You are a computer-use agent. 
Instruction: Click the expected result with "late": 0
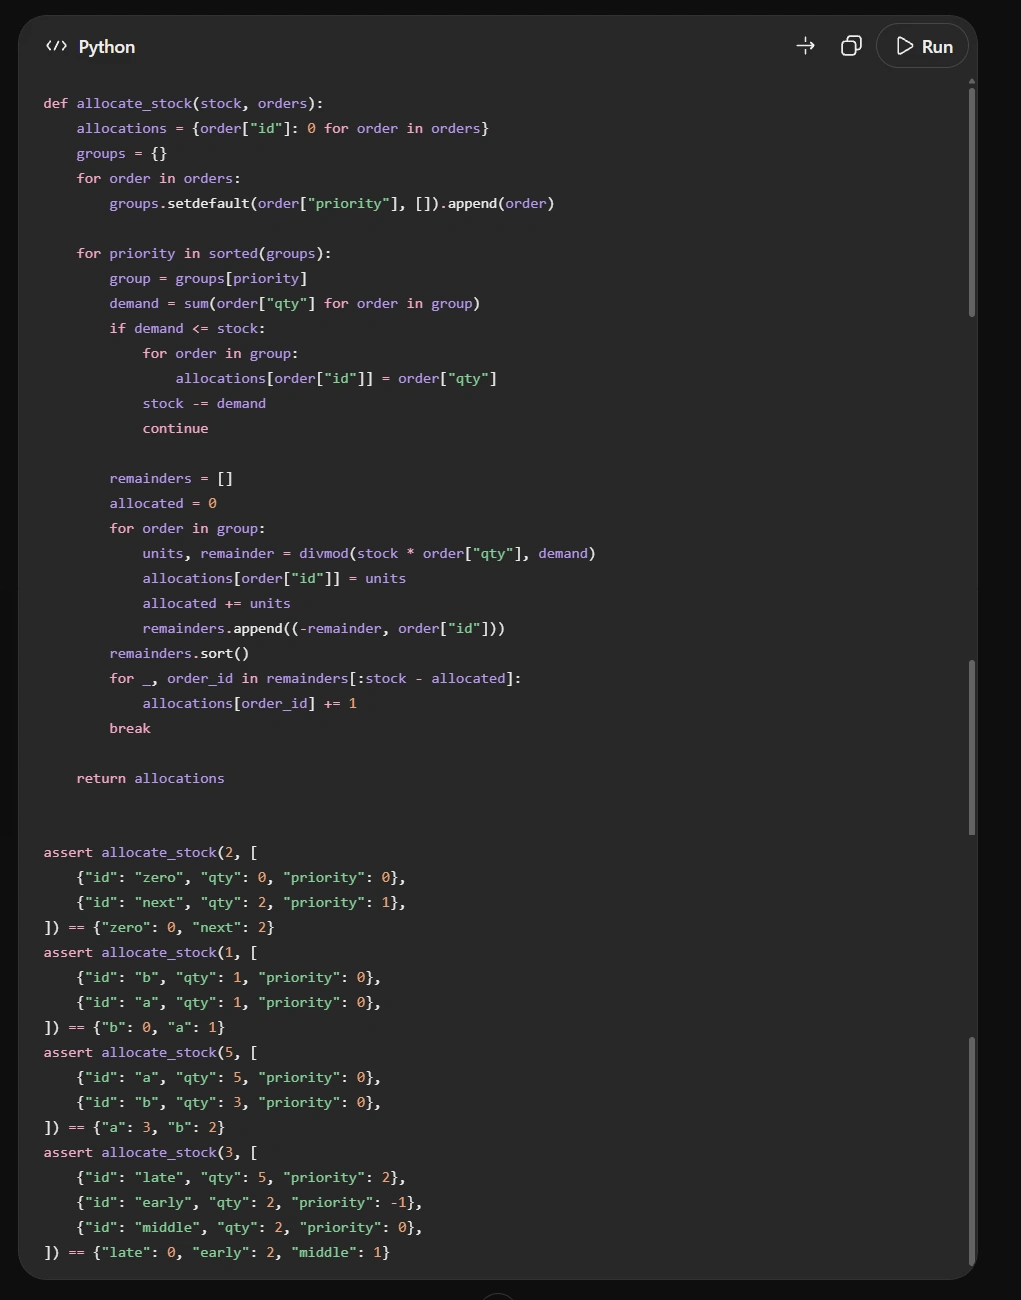click(x=241, y=1252)
